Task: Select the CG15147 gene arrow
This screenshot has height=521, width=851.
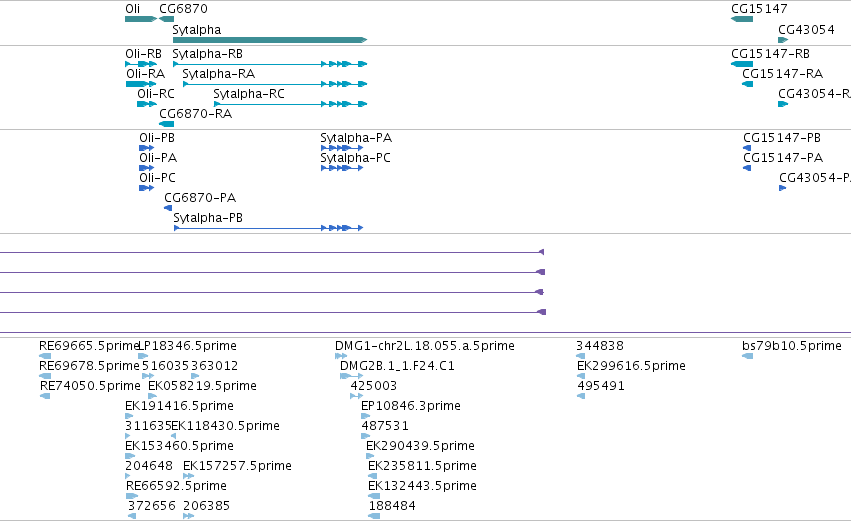Action: [742, 19]
